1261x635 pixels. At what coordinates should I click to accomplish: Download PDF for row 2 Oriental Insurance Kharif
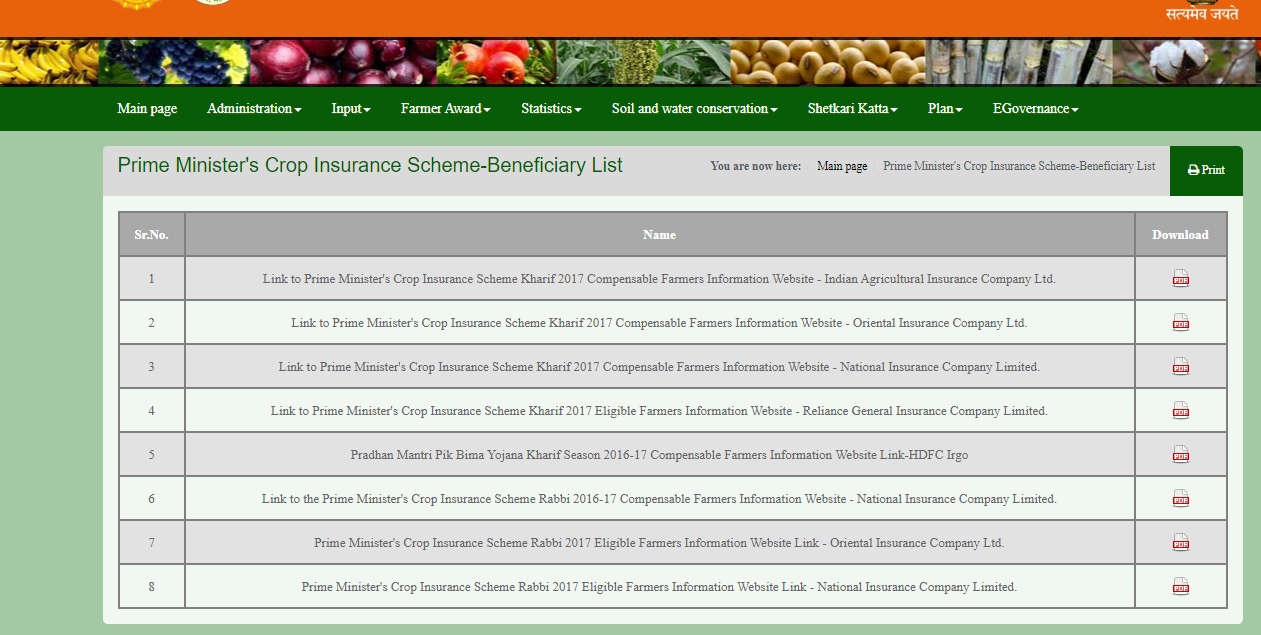[x=1180, y=323]
